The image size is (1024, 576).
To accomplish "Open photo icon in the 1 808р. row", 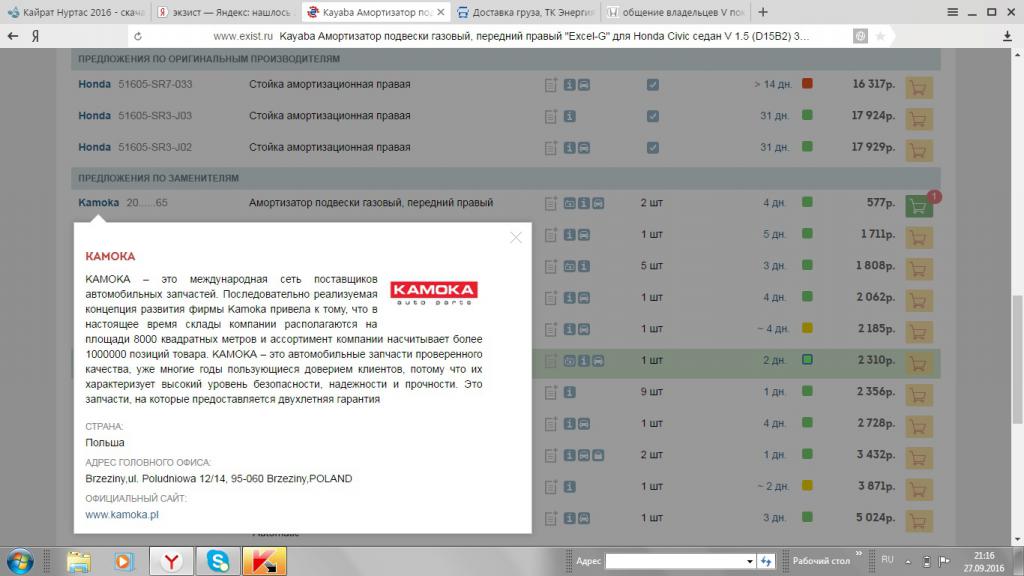I will [x=569, y=266].
